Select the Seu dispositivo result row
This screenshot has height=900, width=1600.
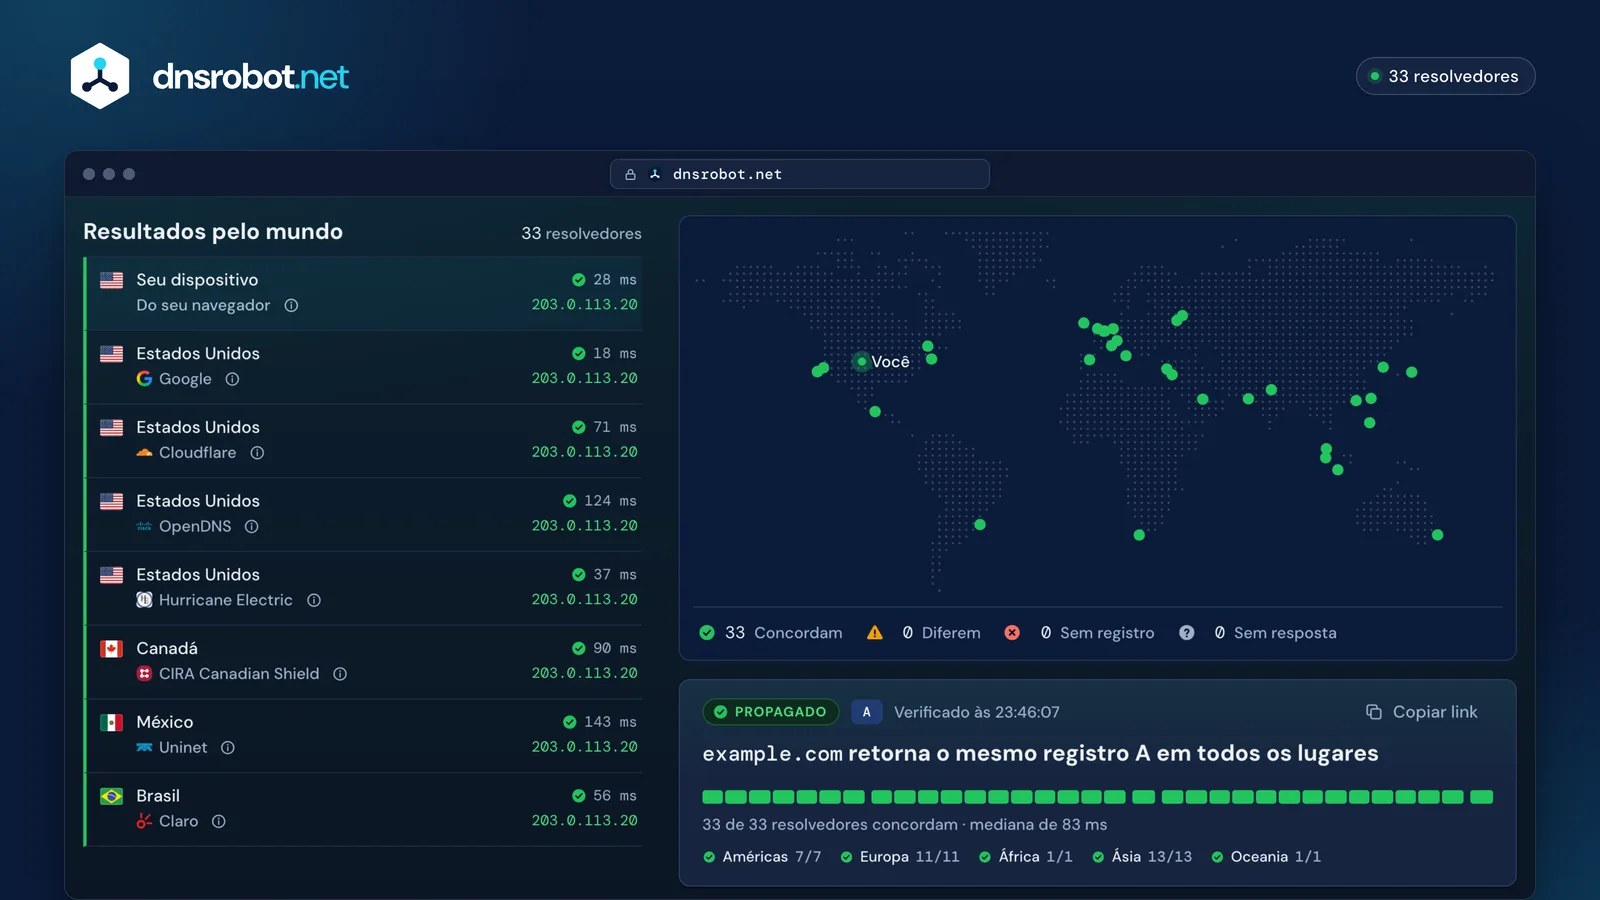pyautogui.click(x=364, y=293)
